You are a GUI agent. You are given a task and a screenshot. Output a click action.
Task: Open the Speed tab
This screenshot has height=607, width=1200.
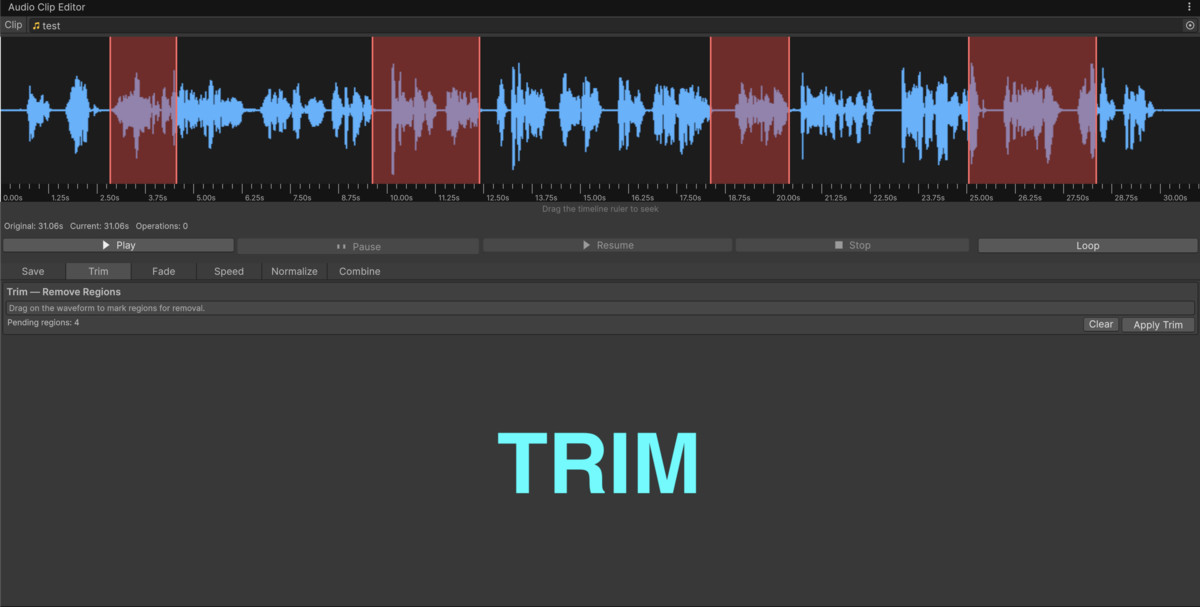(x=229, y=271)
